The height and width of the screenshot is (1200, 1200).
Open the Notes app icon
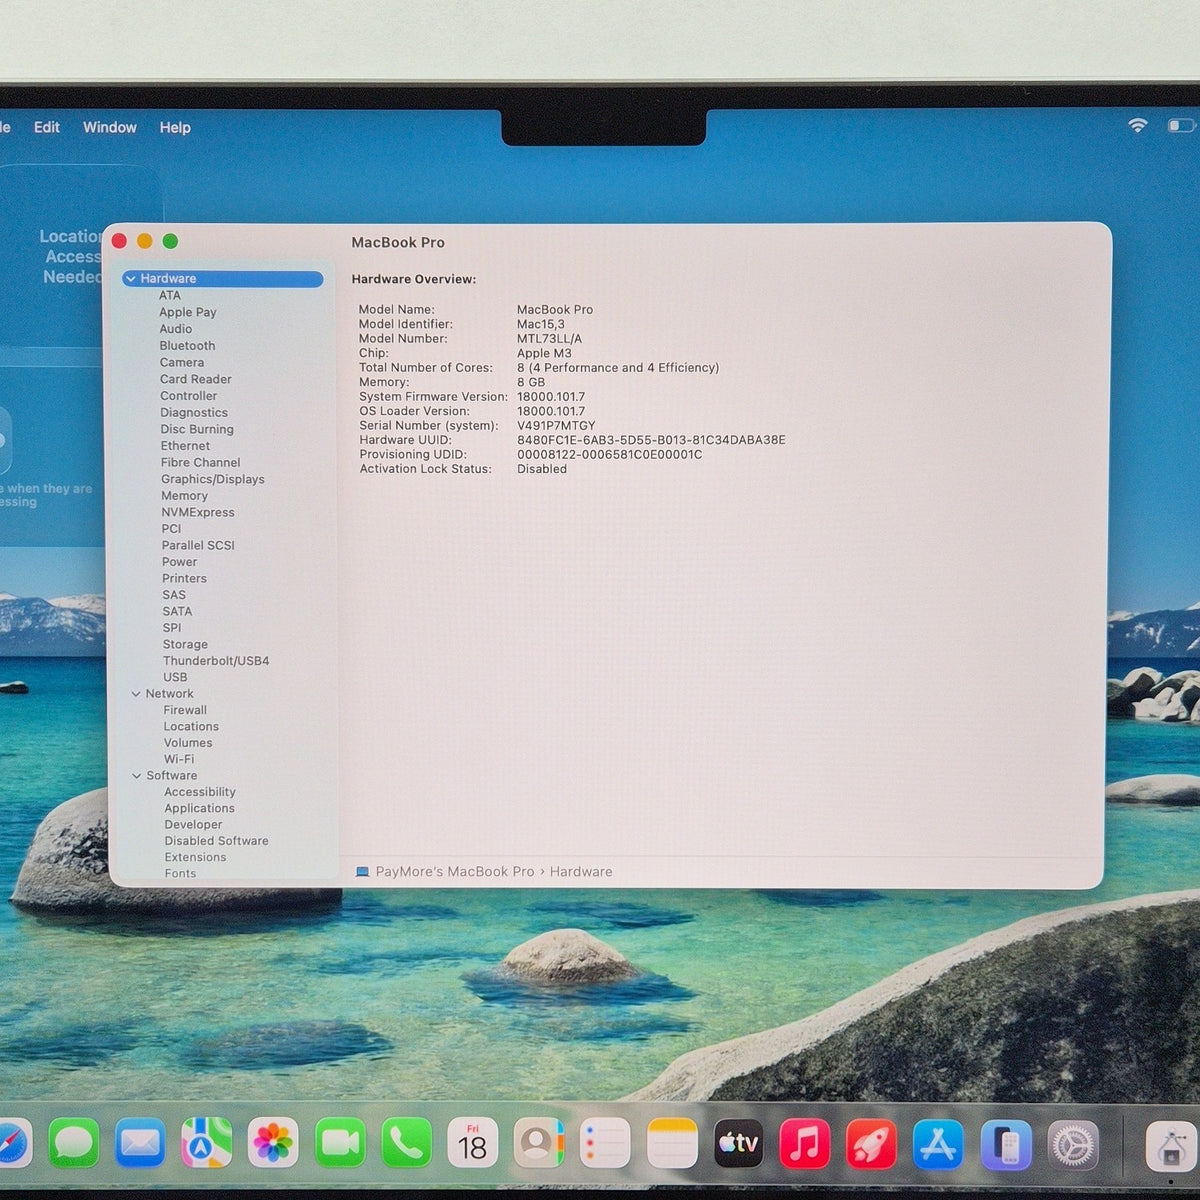[672, 1143]
